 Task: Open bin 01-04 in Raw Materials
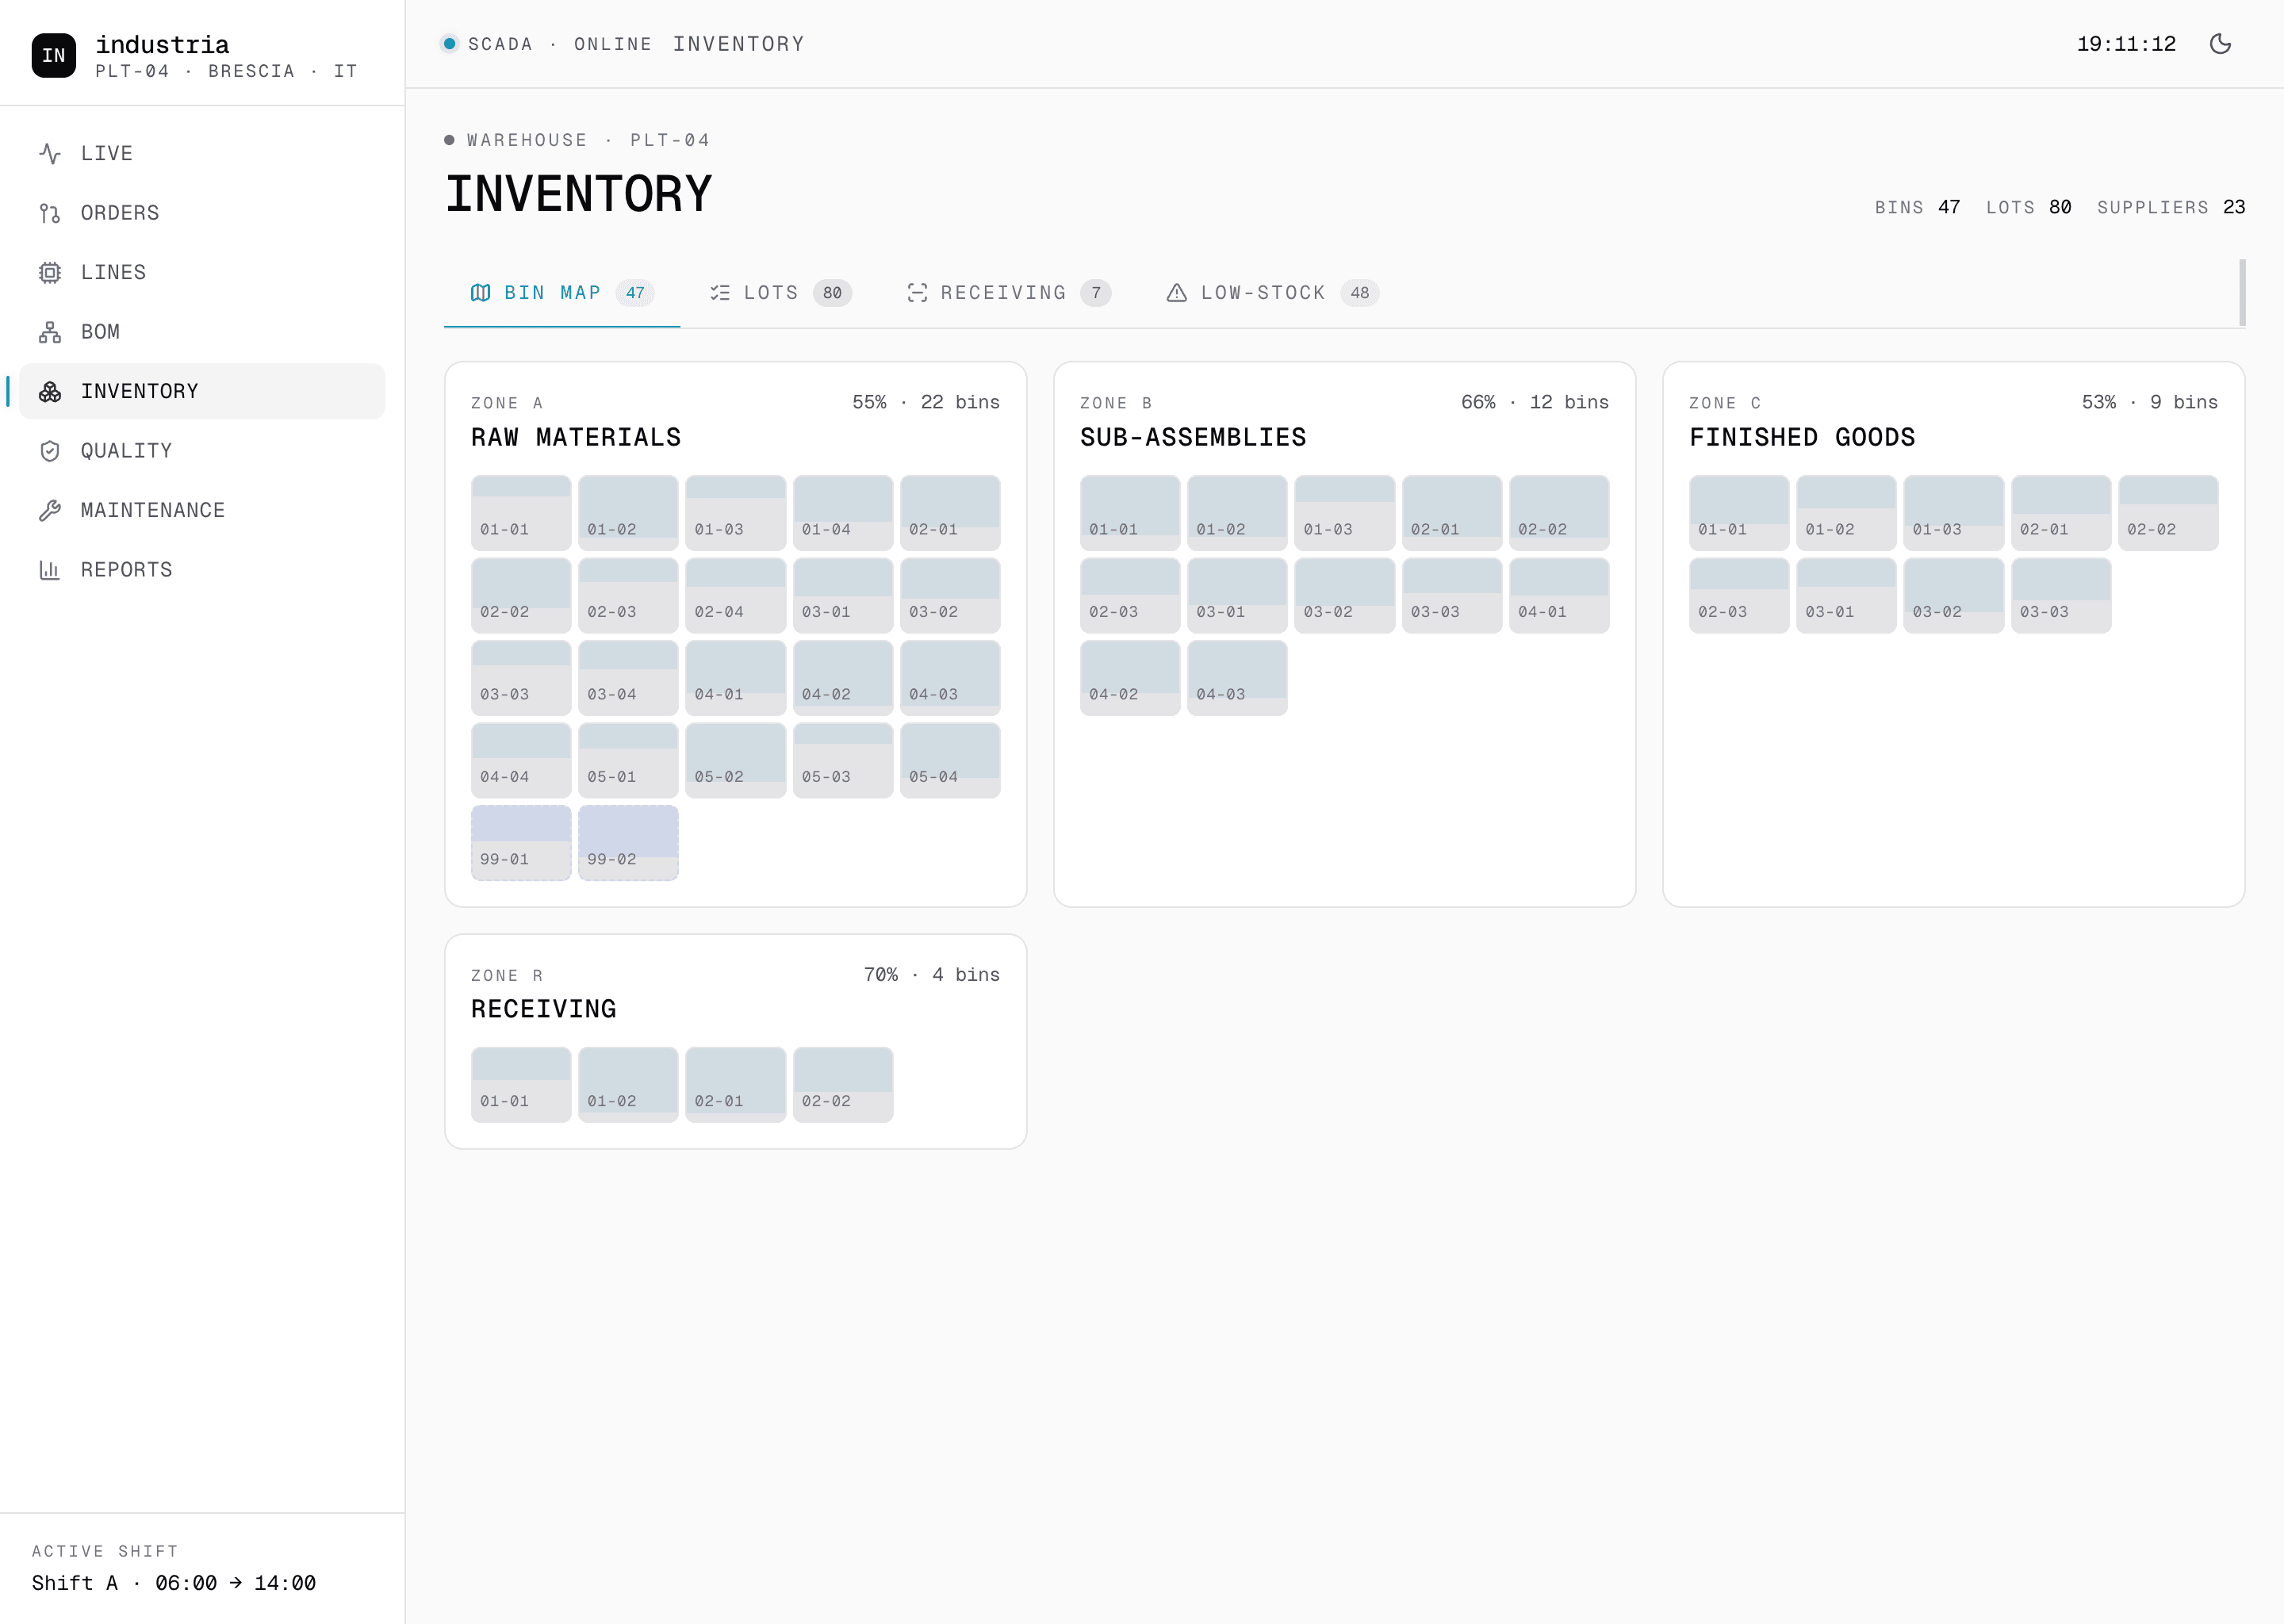point(843,513)
